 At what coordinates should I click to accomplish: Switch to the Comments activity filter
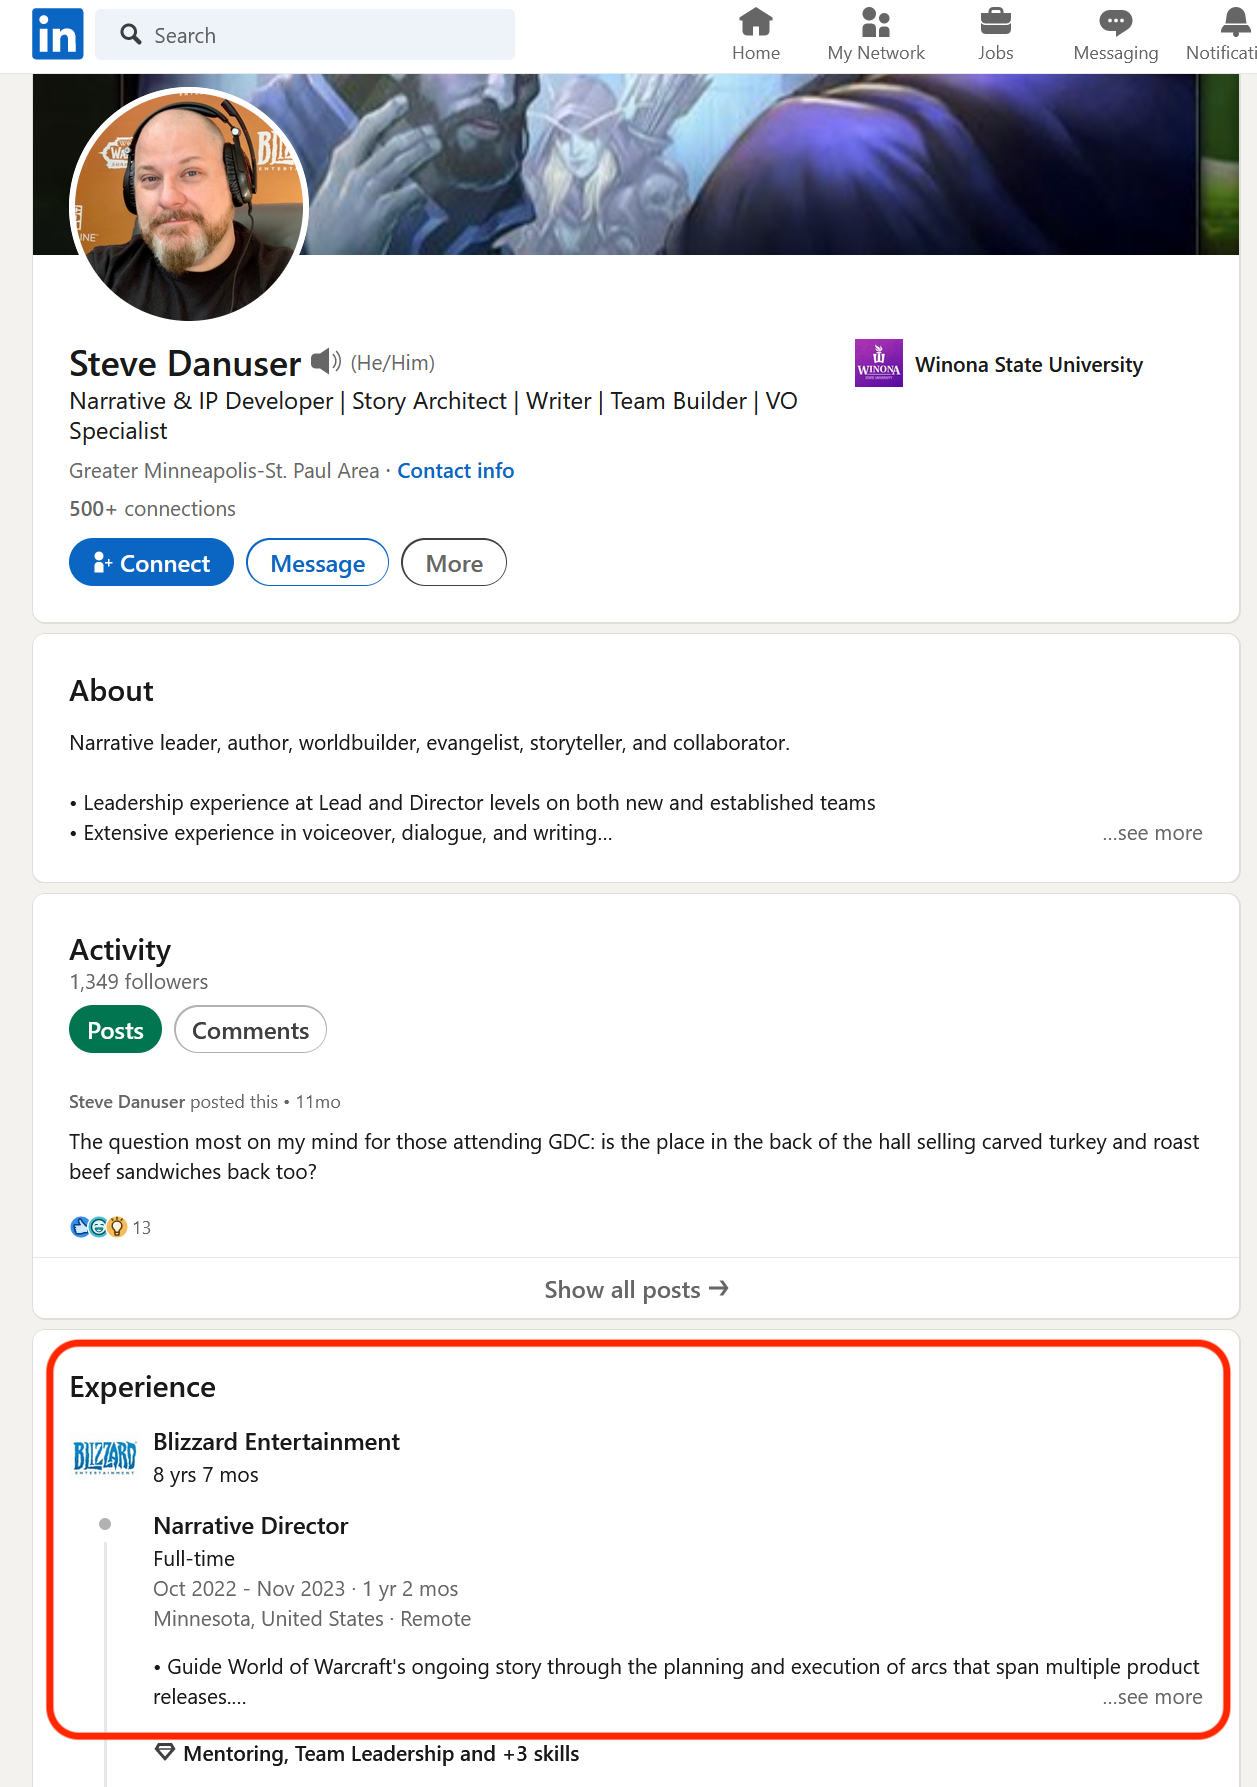point(250,1030)
